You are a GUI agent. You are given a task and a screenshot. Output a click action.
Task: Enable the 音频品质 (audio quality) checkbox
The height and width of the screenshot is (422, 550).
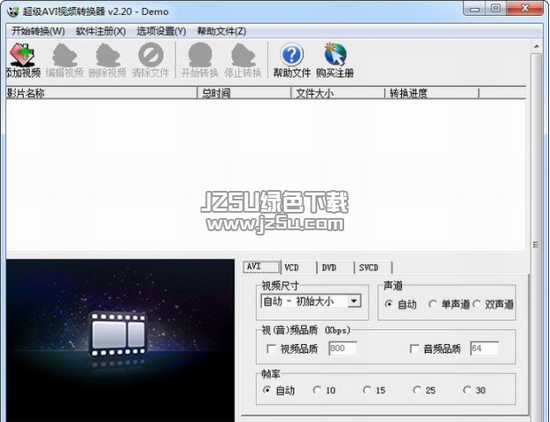pos(414,349)
